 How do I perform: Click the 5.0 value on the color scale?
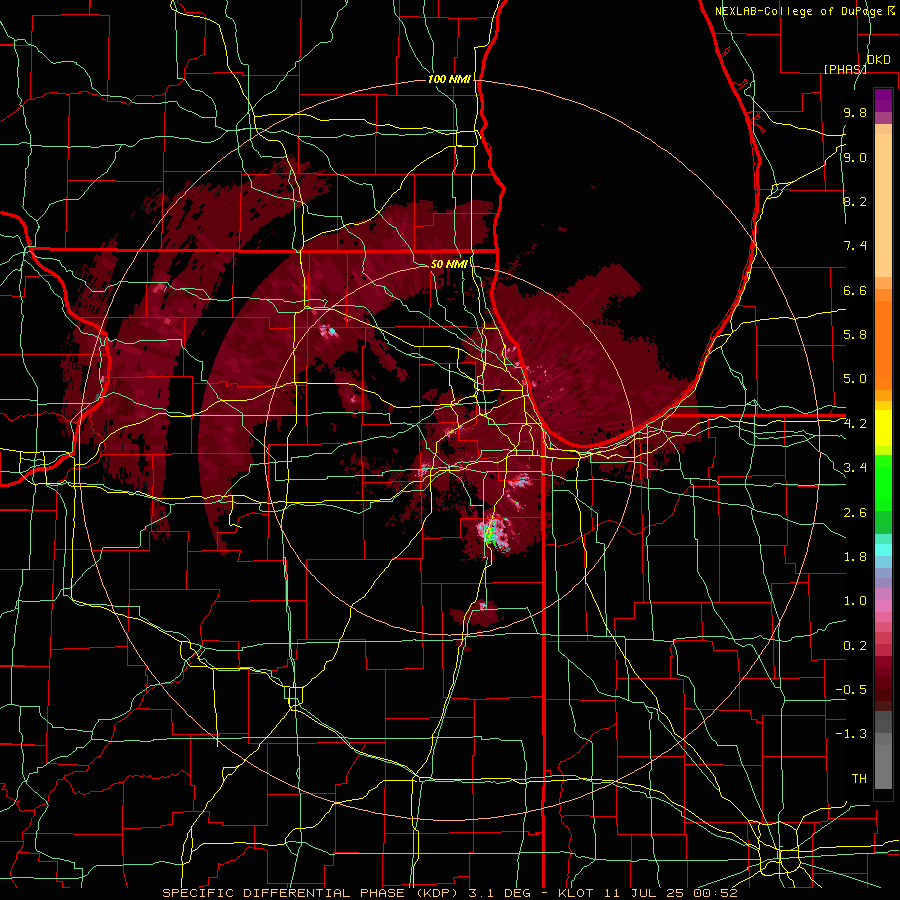pos(855,379)
